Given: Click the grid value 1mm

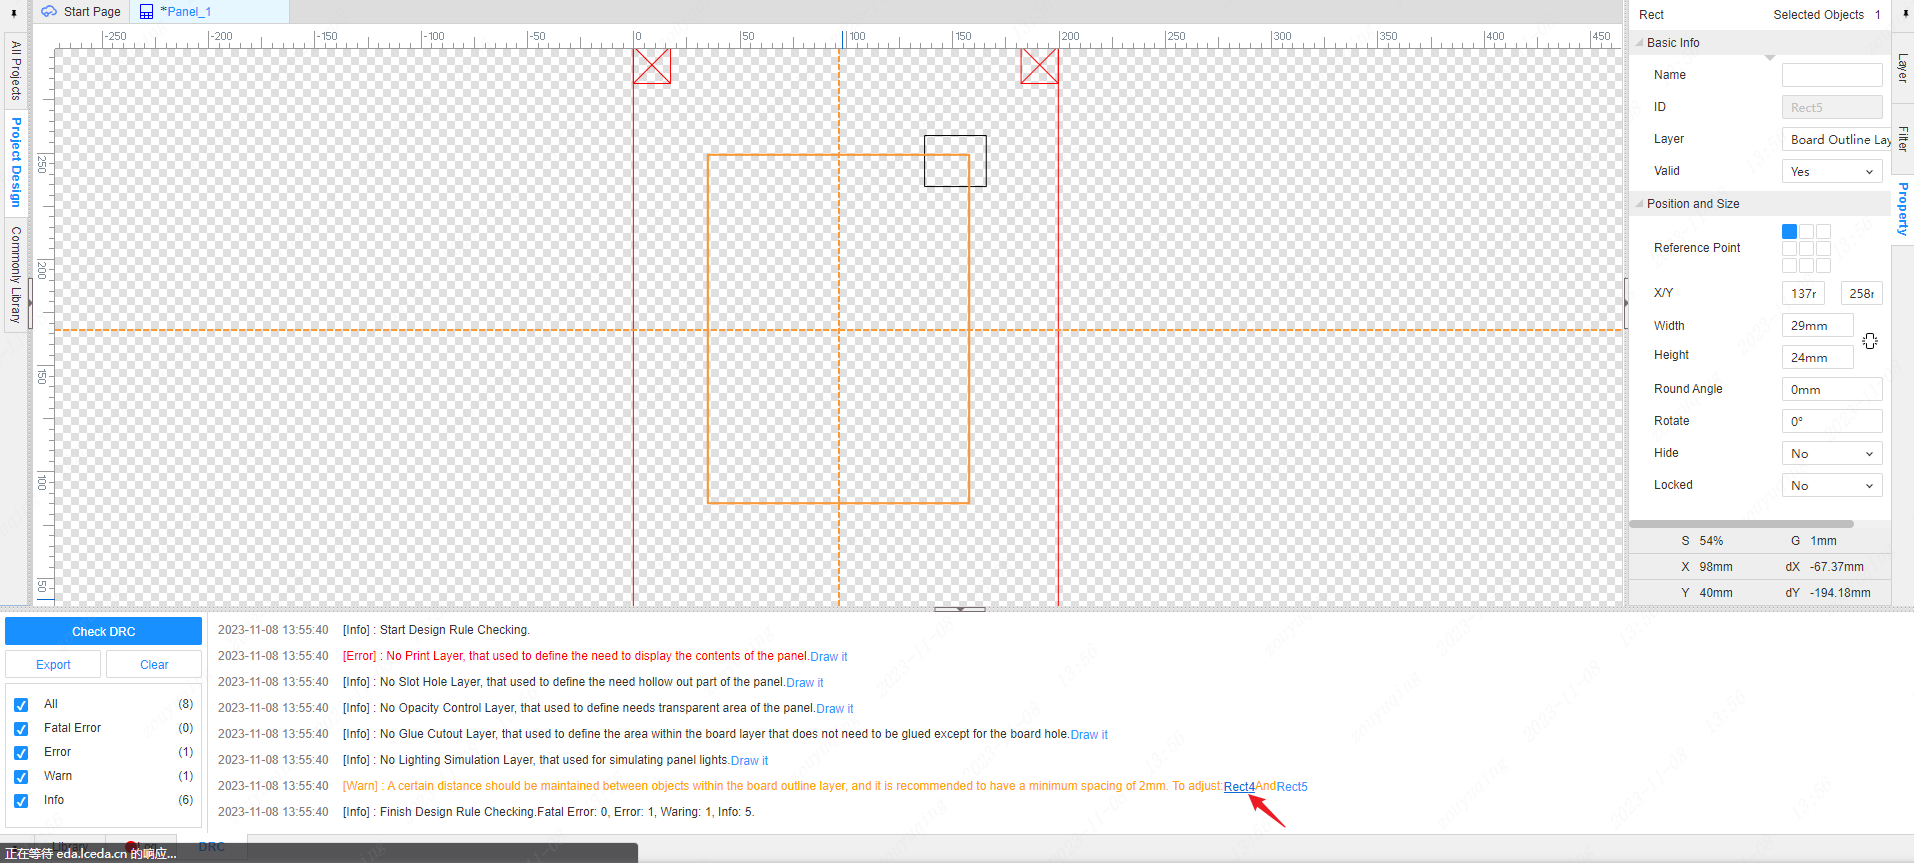Looking at the screenshot, I should coord(1823,541).
